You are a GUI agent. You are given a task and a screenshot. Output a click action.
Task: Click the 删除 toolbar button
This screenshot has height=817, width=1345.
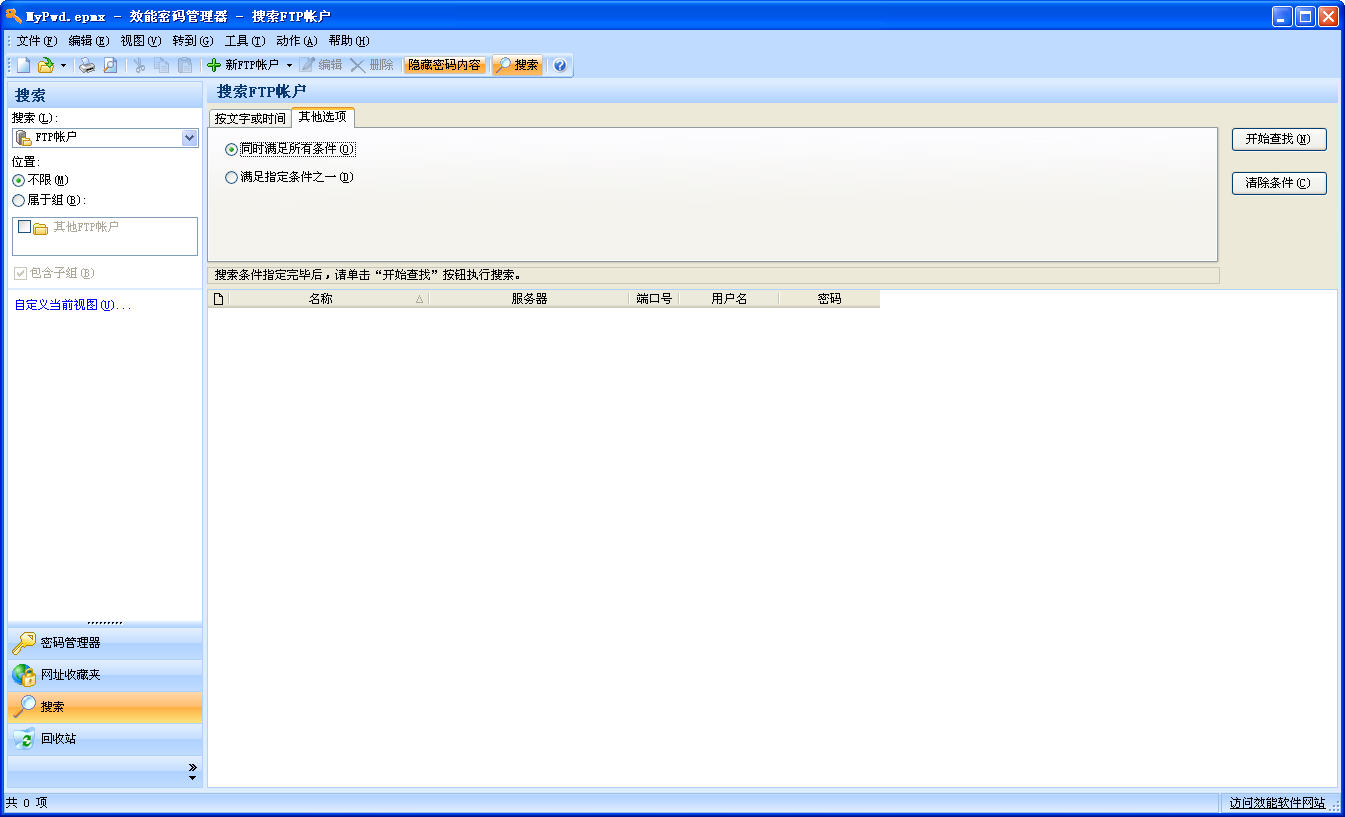(x=372, y=65)
